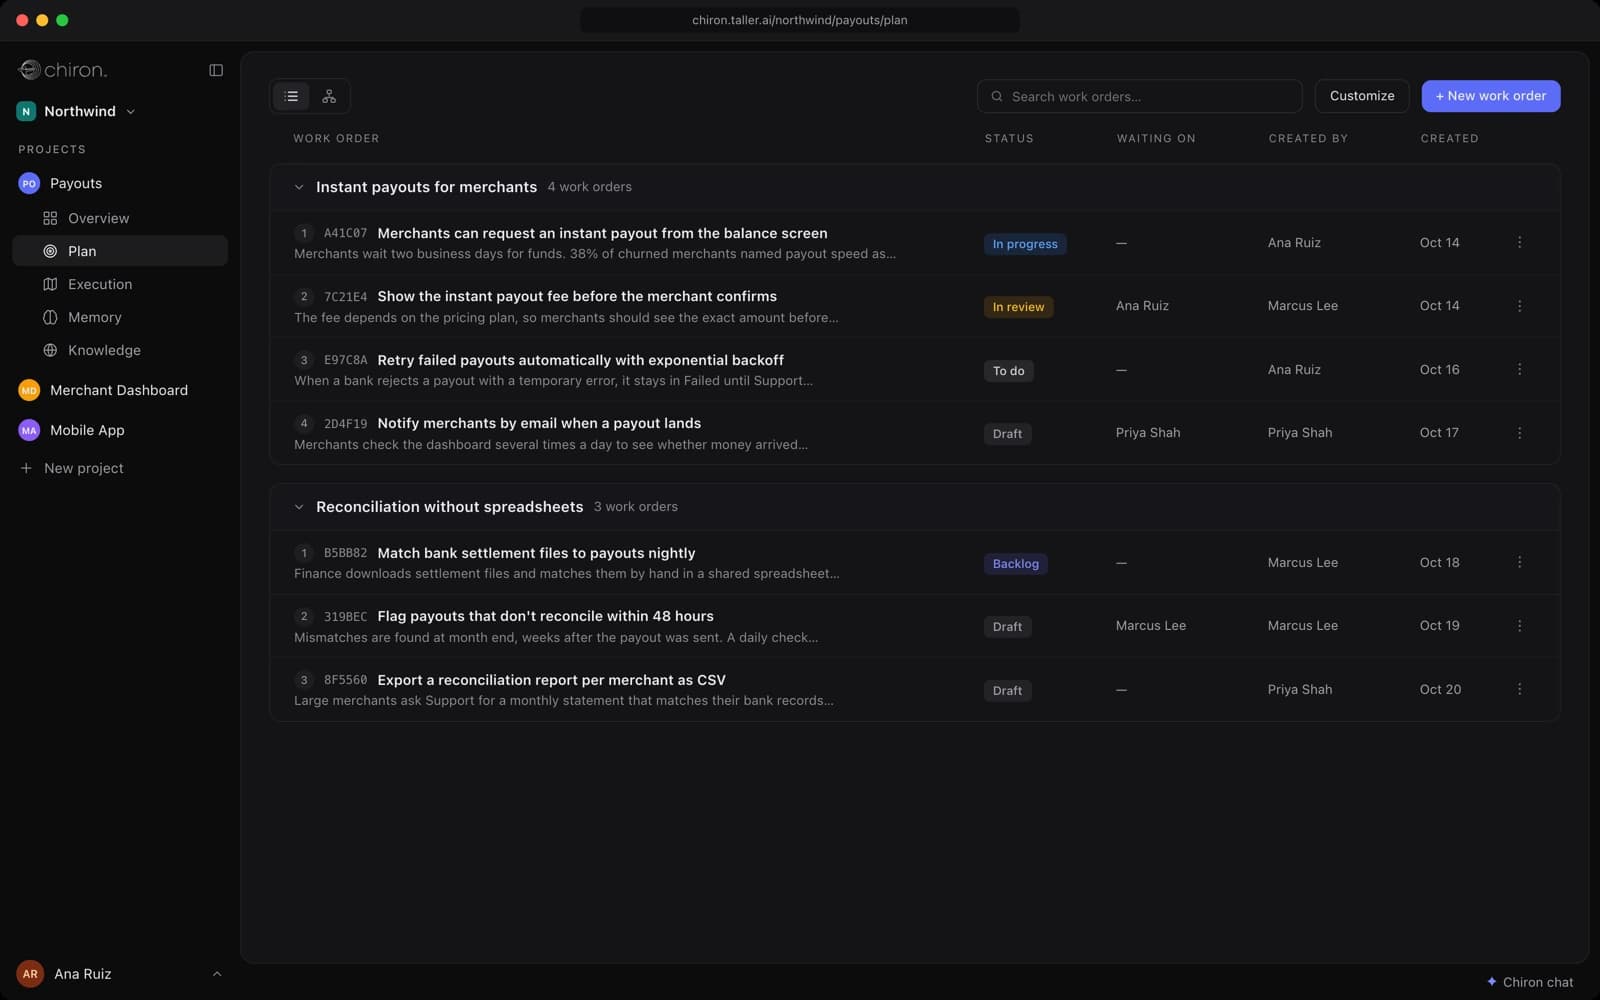Collapse Reconciliation without spreadsheets group

pyautogui.click(x=298, y=507)
